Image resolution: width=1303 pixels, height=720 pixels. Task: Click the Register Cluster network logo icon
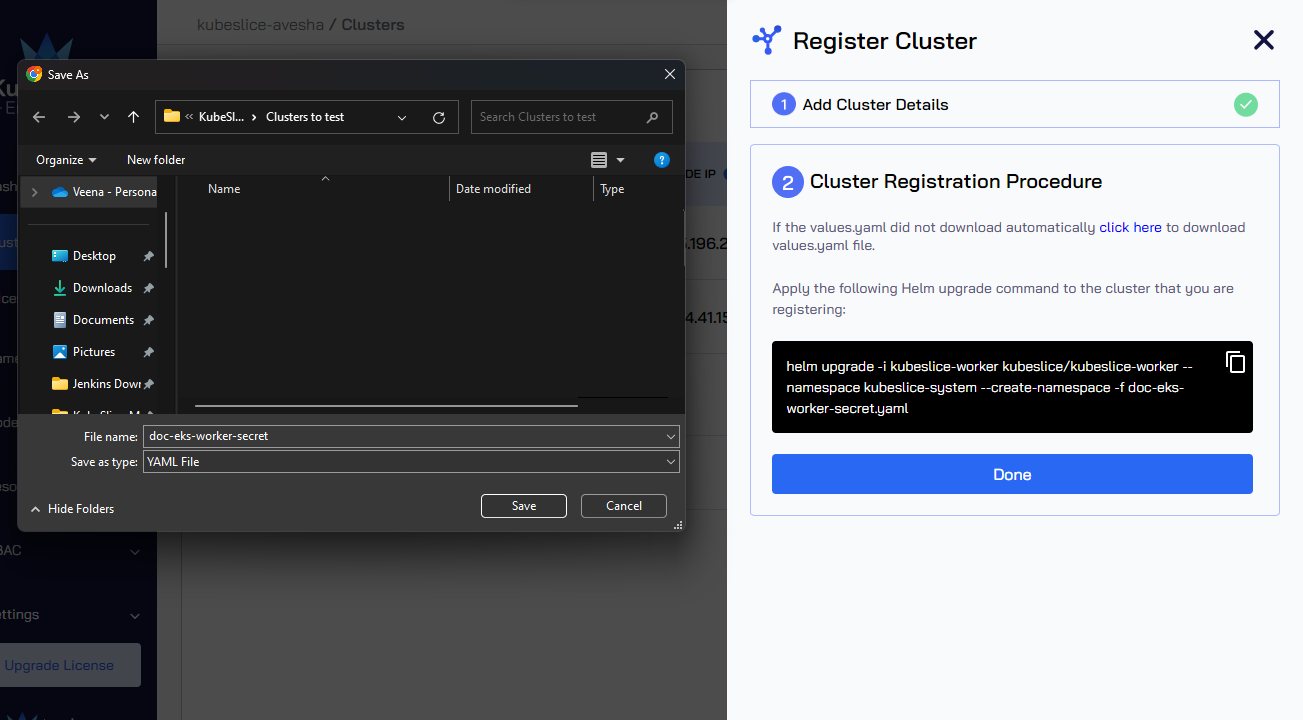pos(767,40)
